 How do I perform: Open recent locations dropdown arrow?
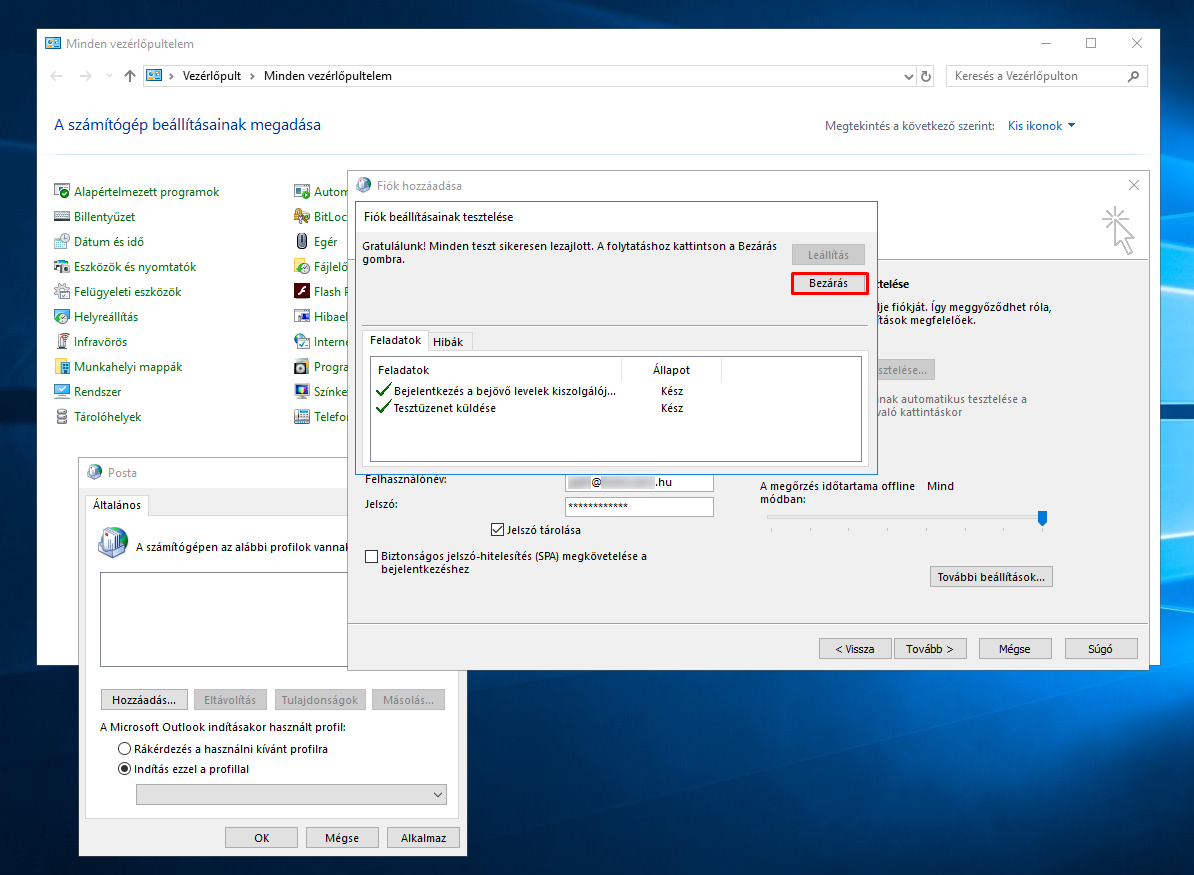[109, 76]
